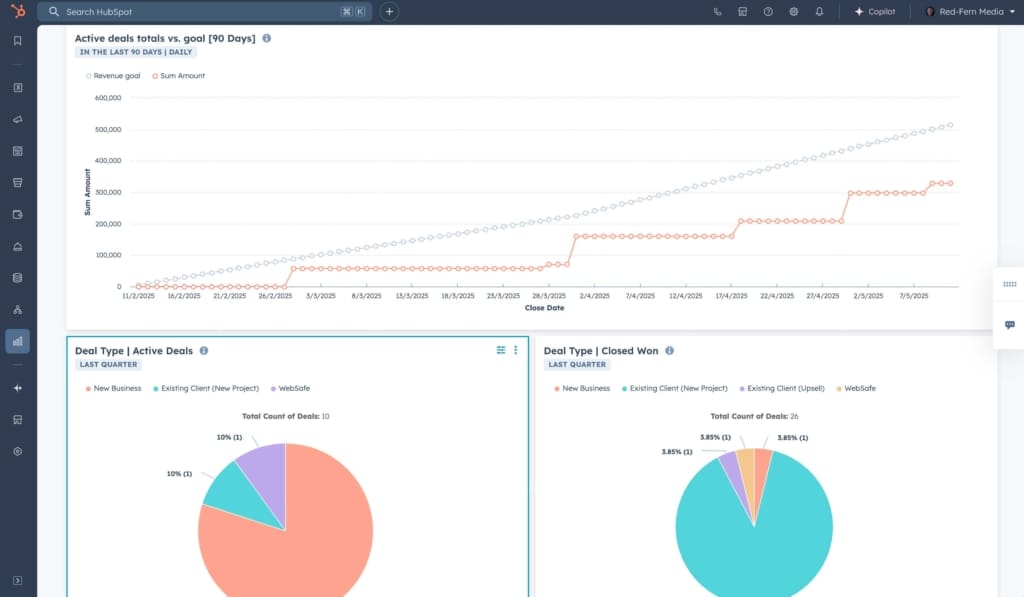Screen dimensions: 1024x597
Task: Click Total Count of Deals: 26 text
Action: 754,416
